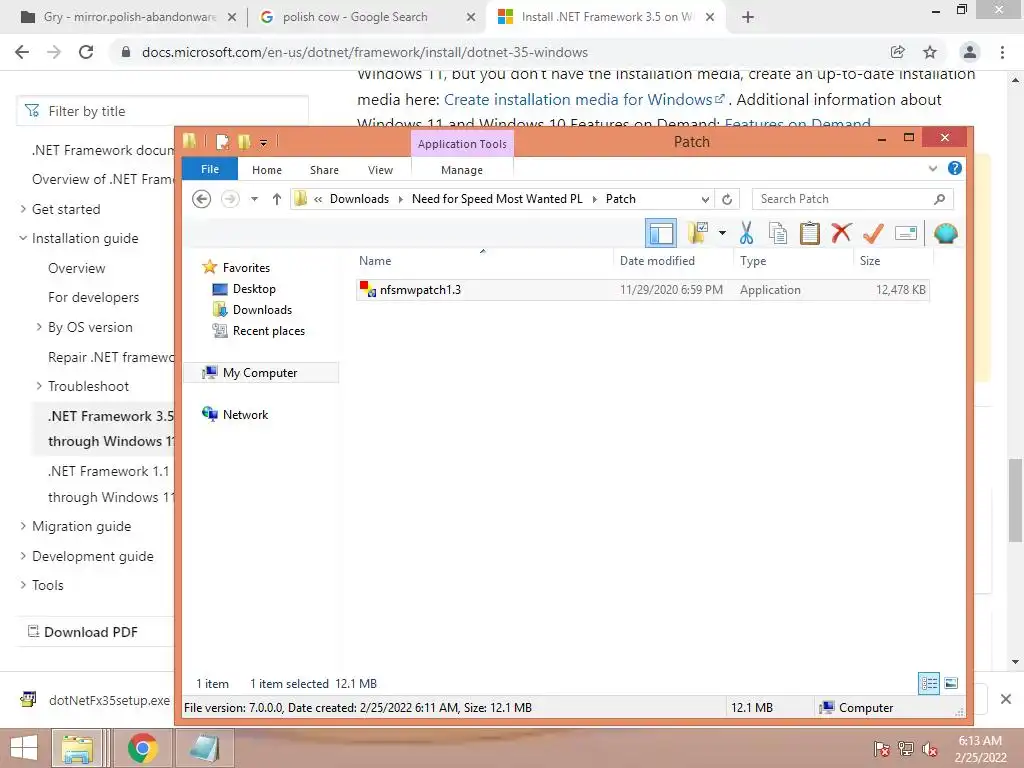Click Need for Speed Most Wanted PL breadcrumb
This screenshot has height=768, width=1024.
pos(497,199)
